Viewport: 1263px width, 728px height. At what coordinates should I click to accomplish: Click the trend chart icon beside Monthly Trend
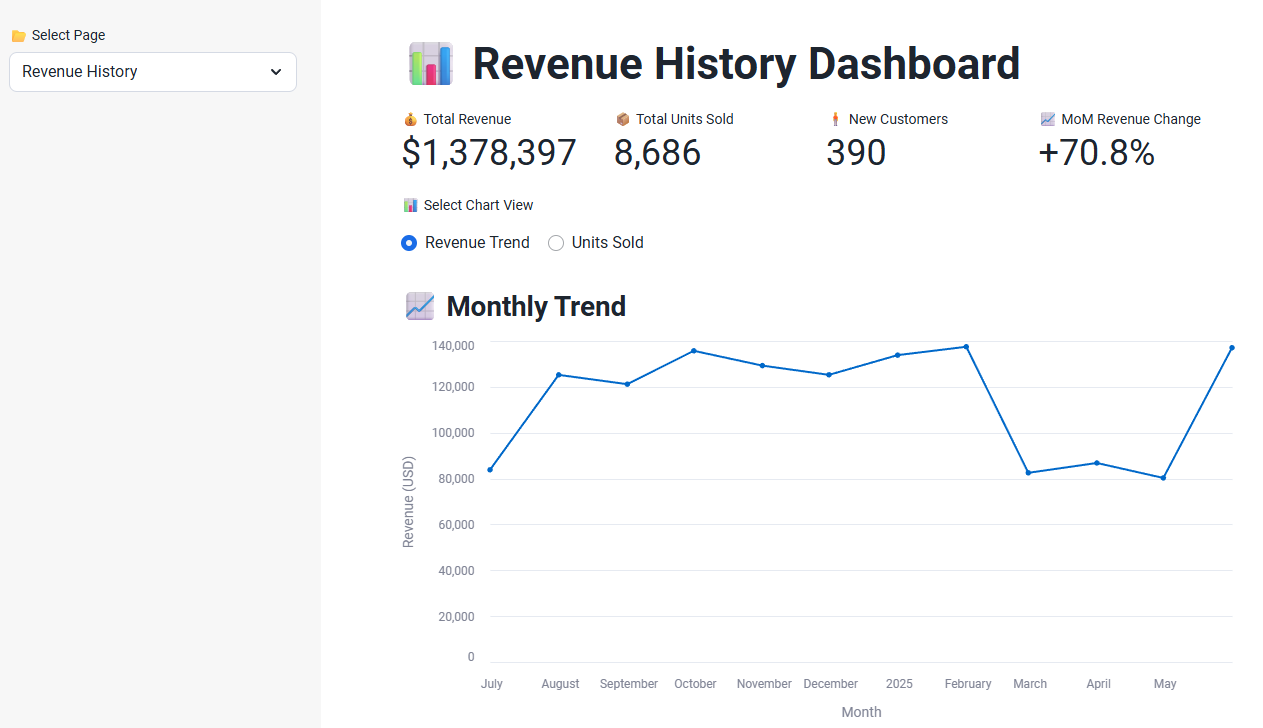click(420, 306)
